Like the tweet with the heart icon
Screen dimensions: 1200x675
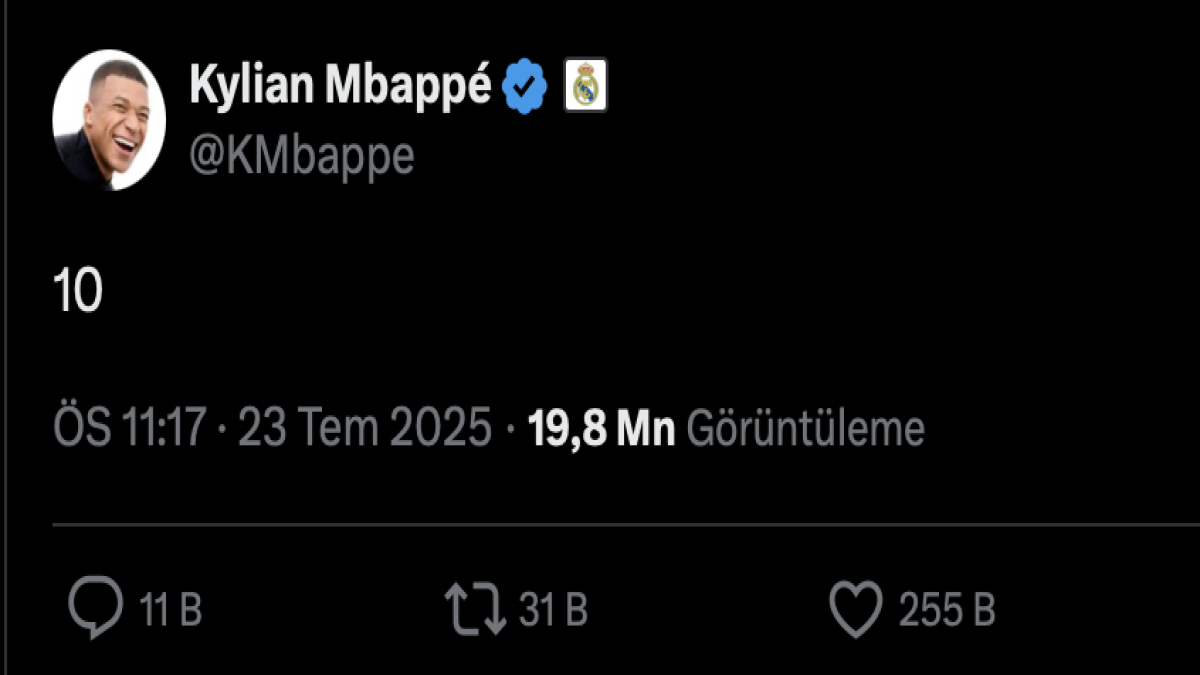click(856, 610)
